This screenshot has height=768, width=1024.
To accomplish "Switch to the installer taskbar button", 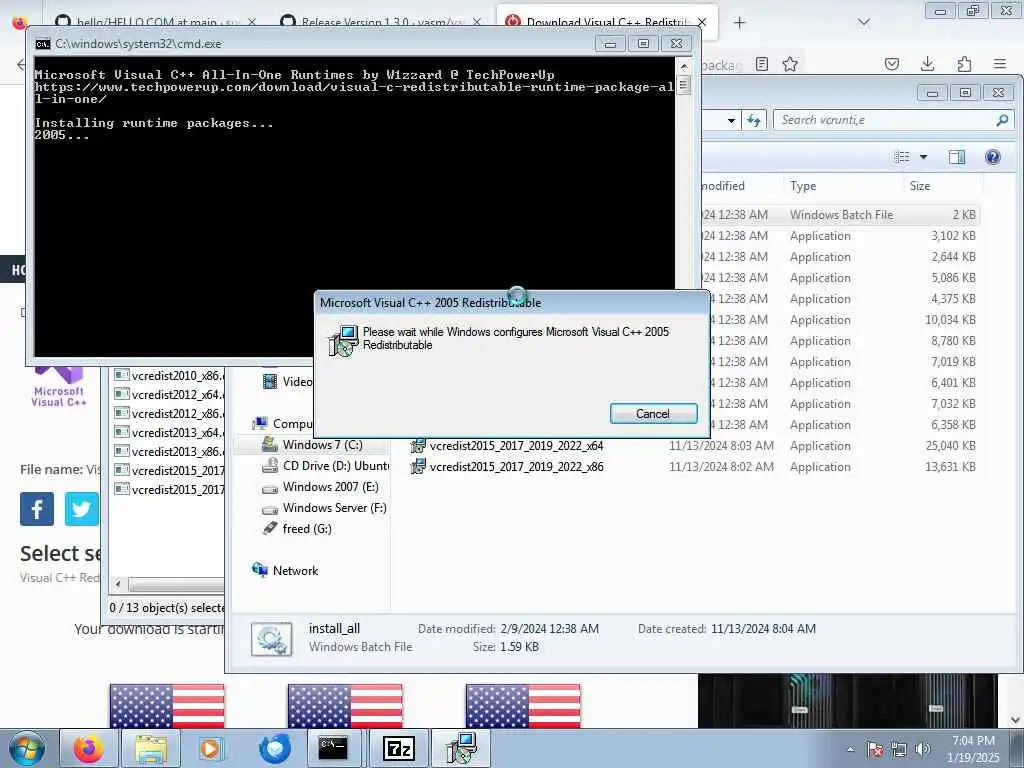I will point(460,748).
